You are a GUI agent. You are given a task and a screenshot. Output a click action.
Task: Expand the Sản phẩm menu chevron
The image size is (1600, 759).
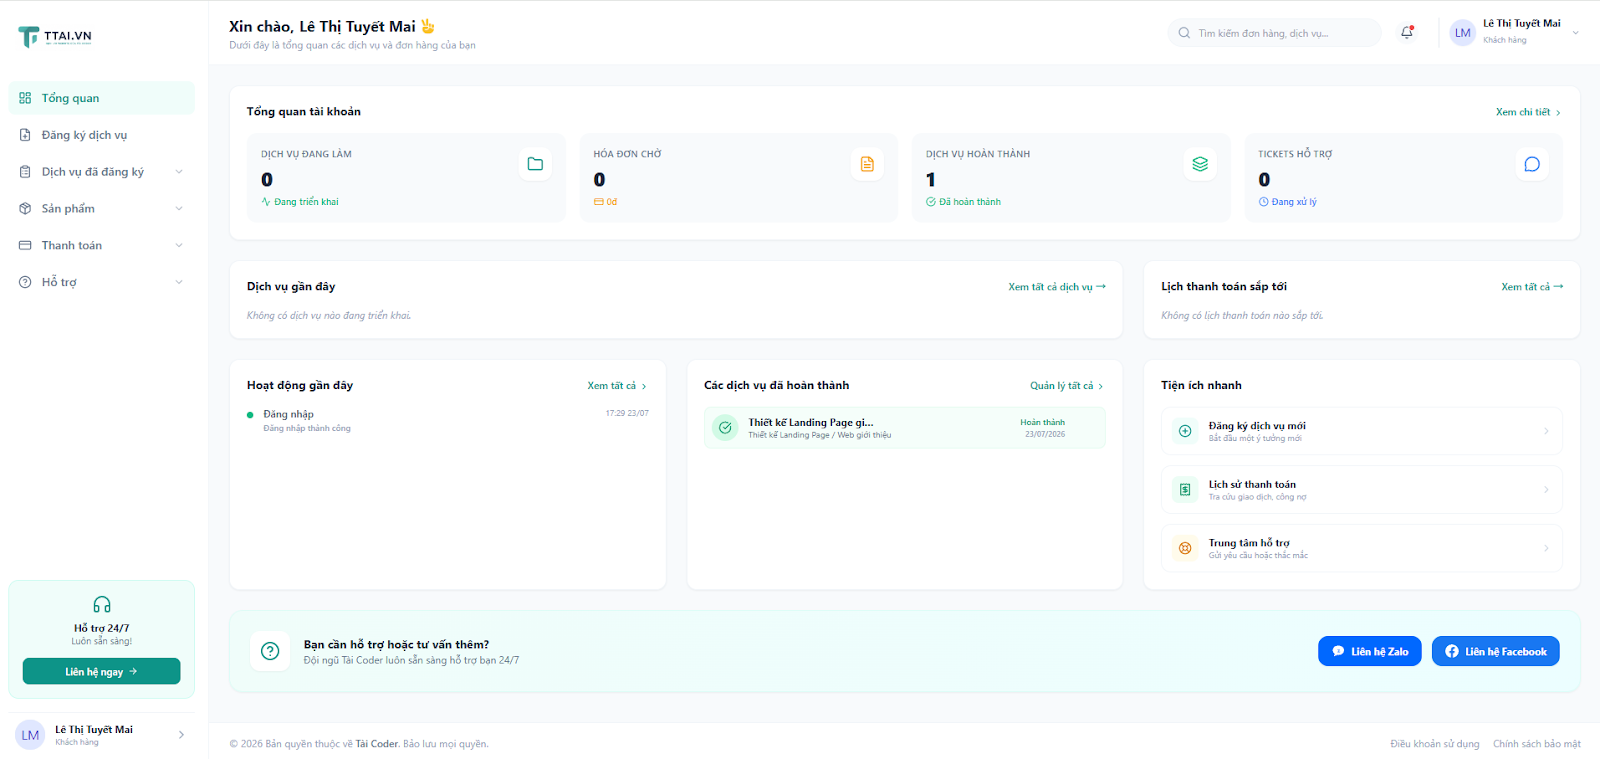coord(179,209)
